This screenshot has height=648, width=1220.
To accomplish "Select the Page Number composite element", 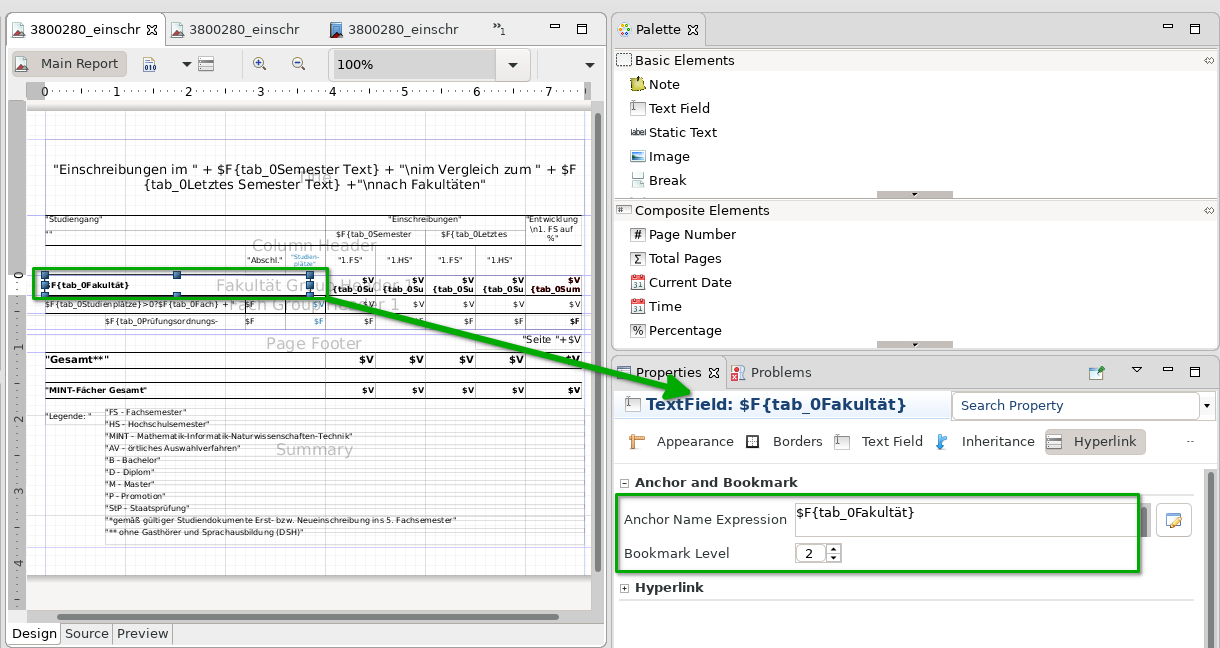I will pyautogui.click(x=683, y=234).
